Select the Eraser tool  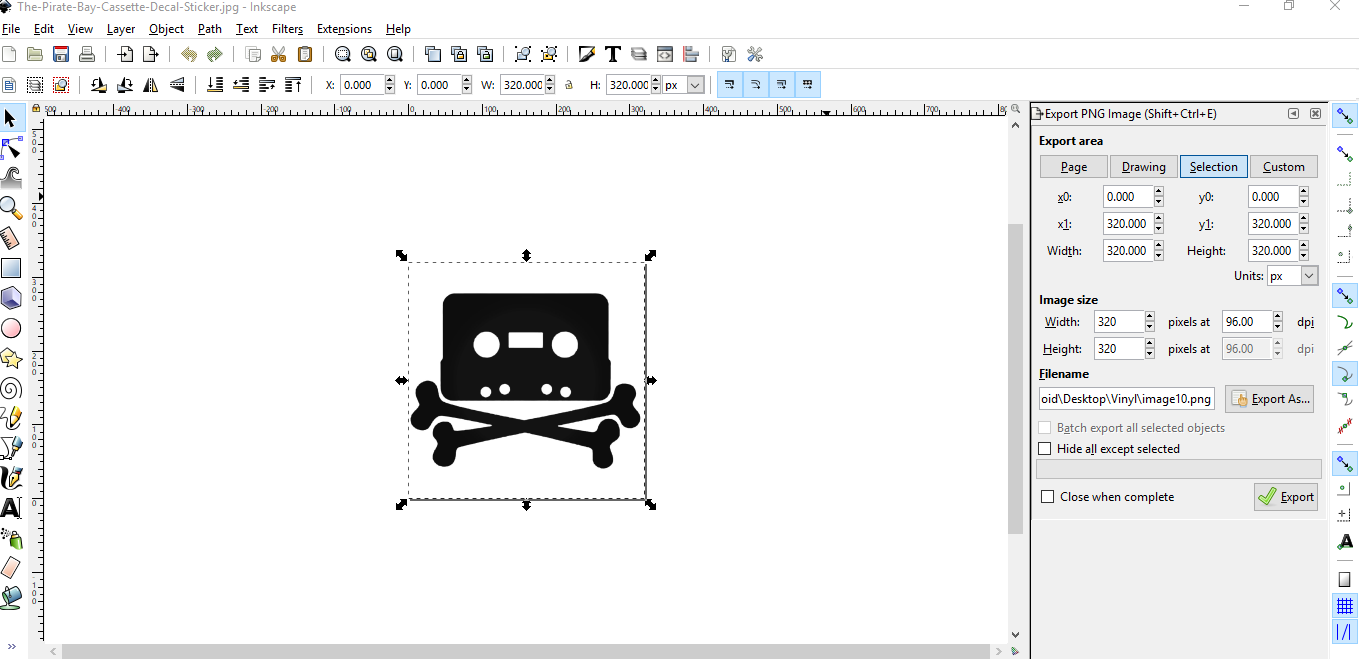coord(11,568)
